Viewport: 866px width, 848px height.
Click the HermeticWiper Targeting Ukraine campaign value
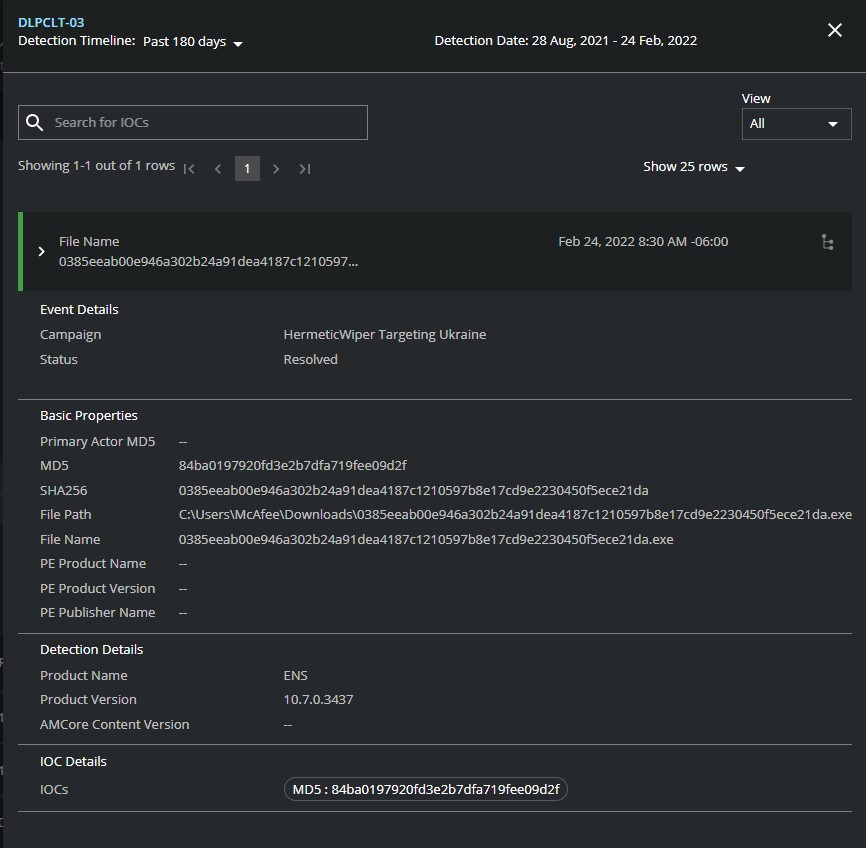click(385, 335)
